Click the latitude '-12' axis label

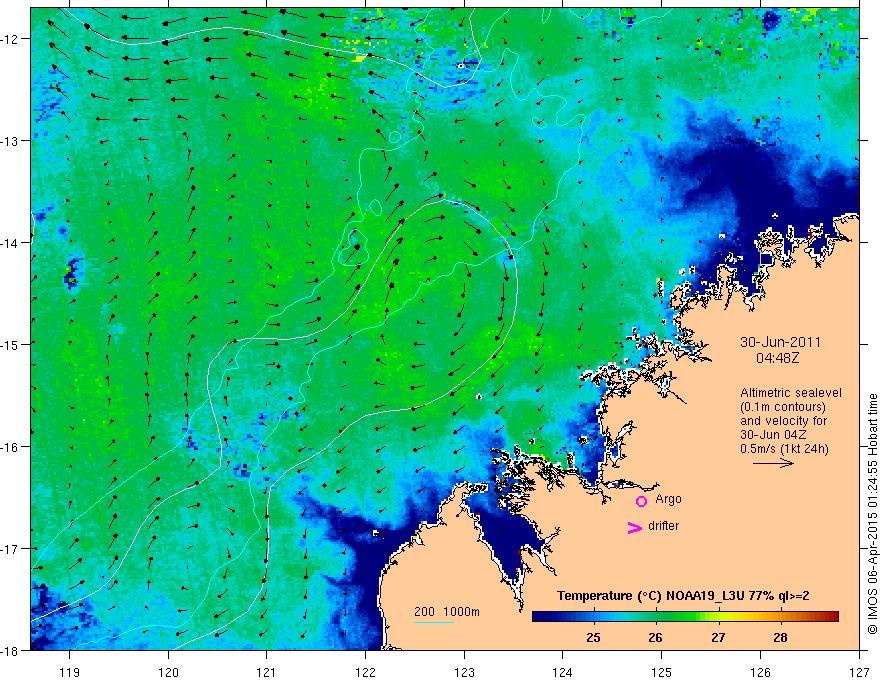(x=10, y=39)
